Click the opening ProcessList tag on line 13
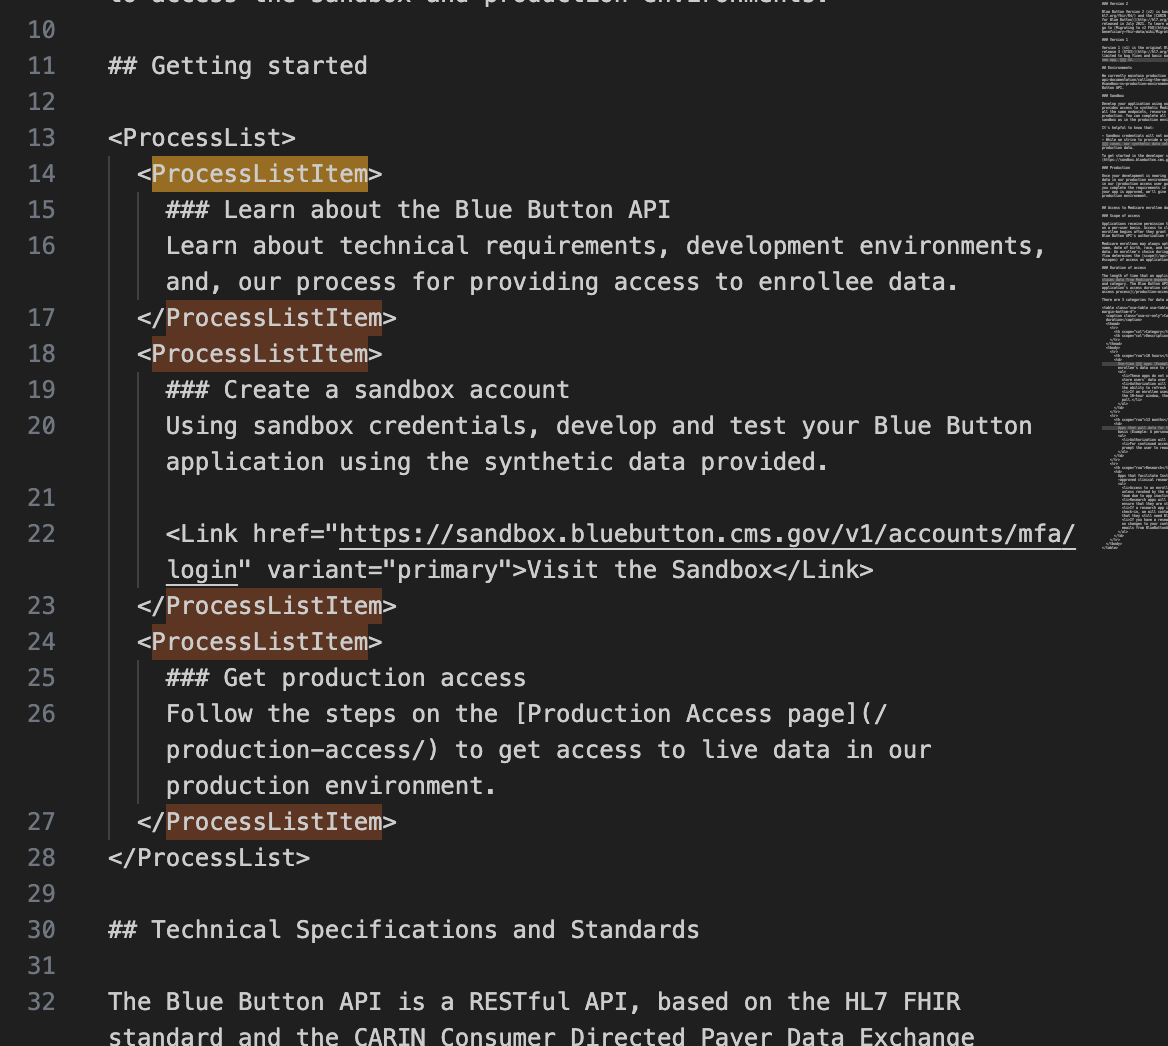Screen dimensions: 1168x1046 coord(201,138)
